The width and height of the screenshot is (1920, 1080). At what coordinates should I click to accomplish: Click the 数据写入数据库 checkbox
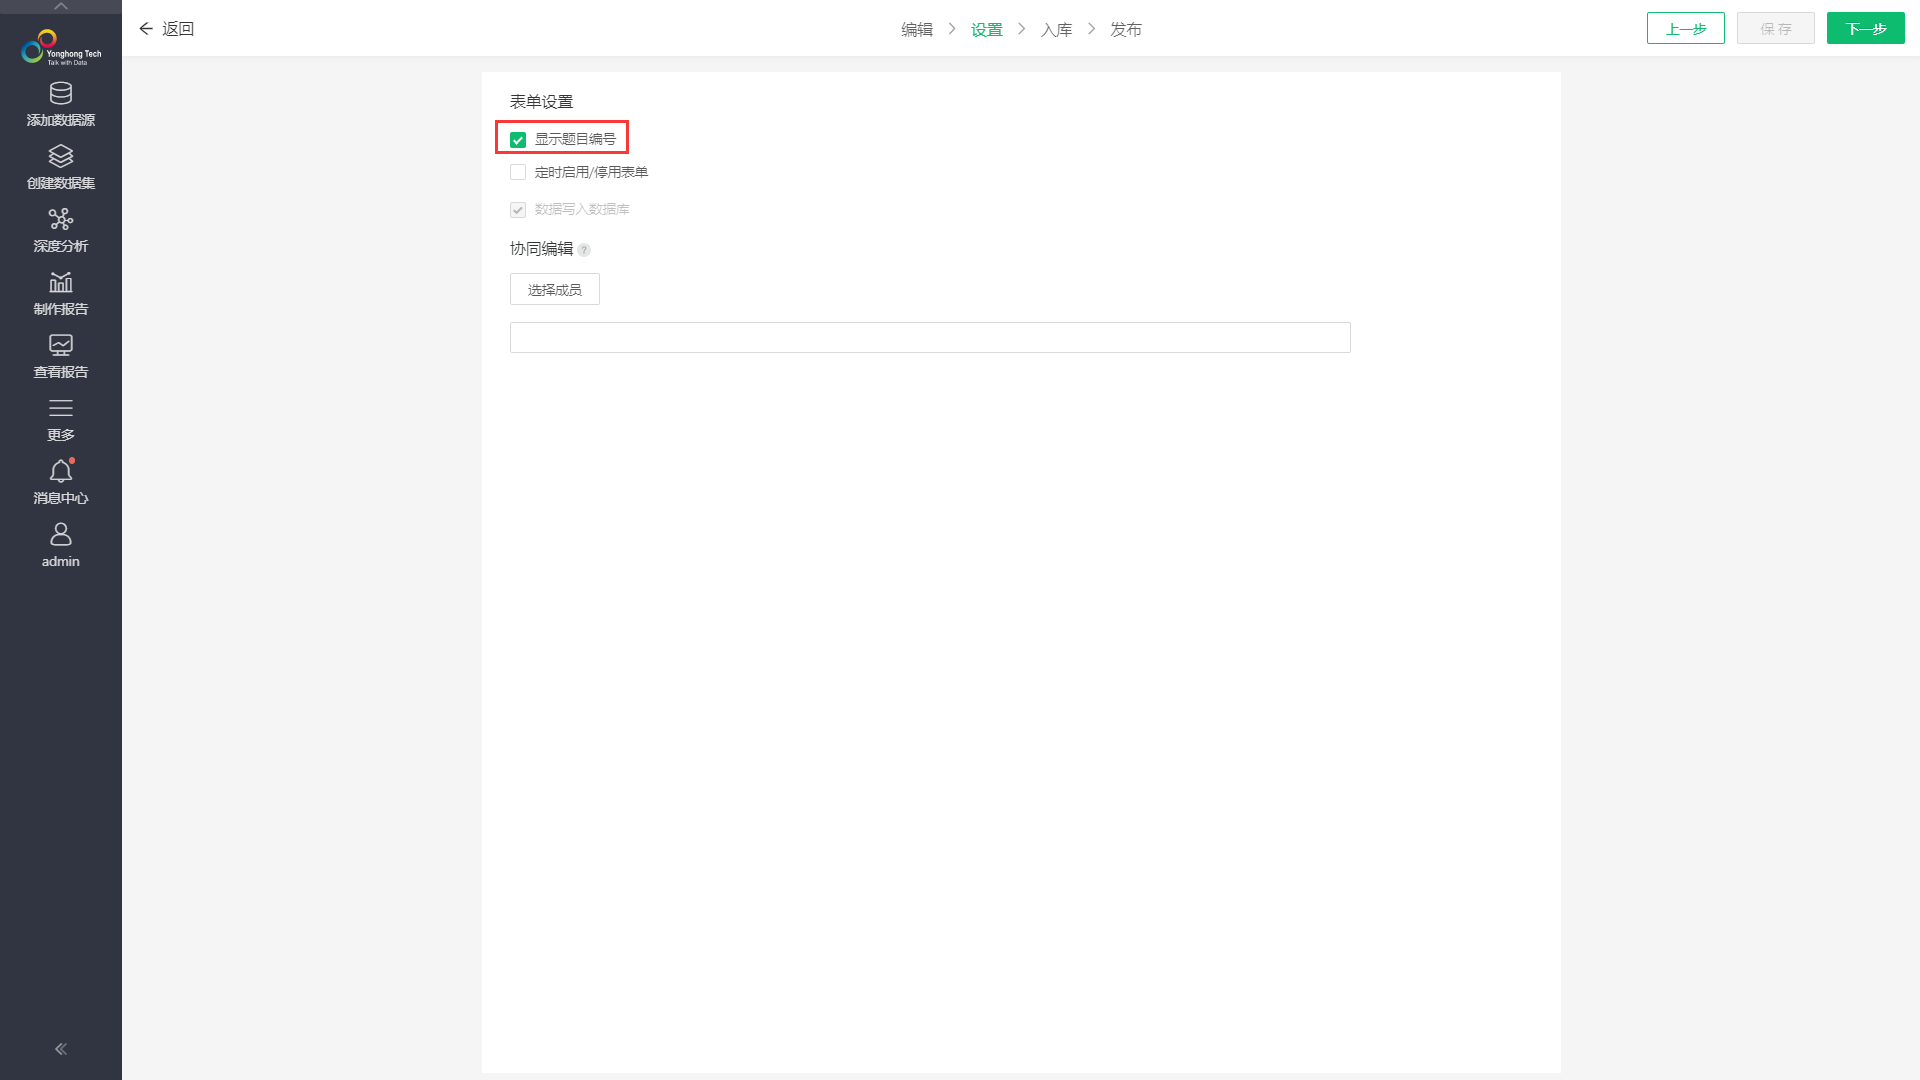pyautogui.click(x=518, y=210)
